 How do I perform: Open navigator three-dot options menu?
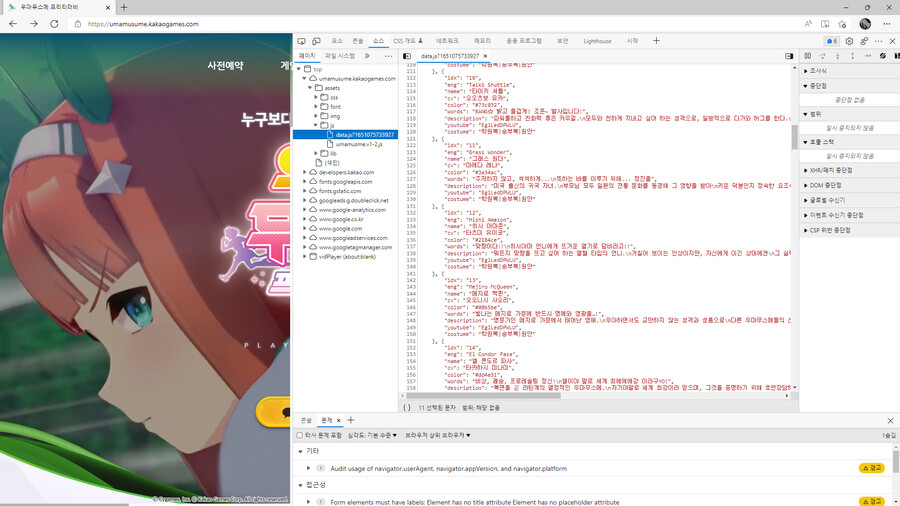[x=389, y=56]
